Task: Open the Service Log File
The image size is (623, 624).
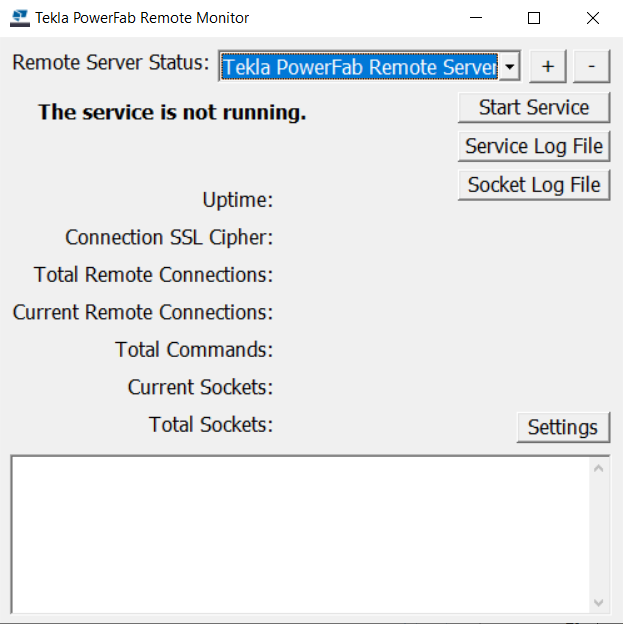Action: click(x=534, y=146)
